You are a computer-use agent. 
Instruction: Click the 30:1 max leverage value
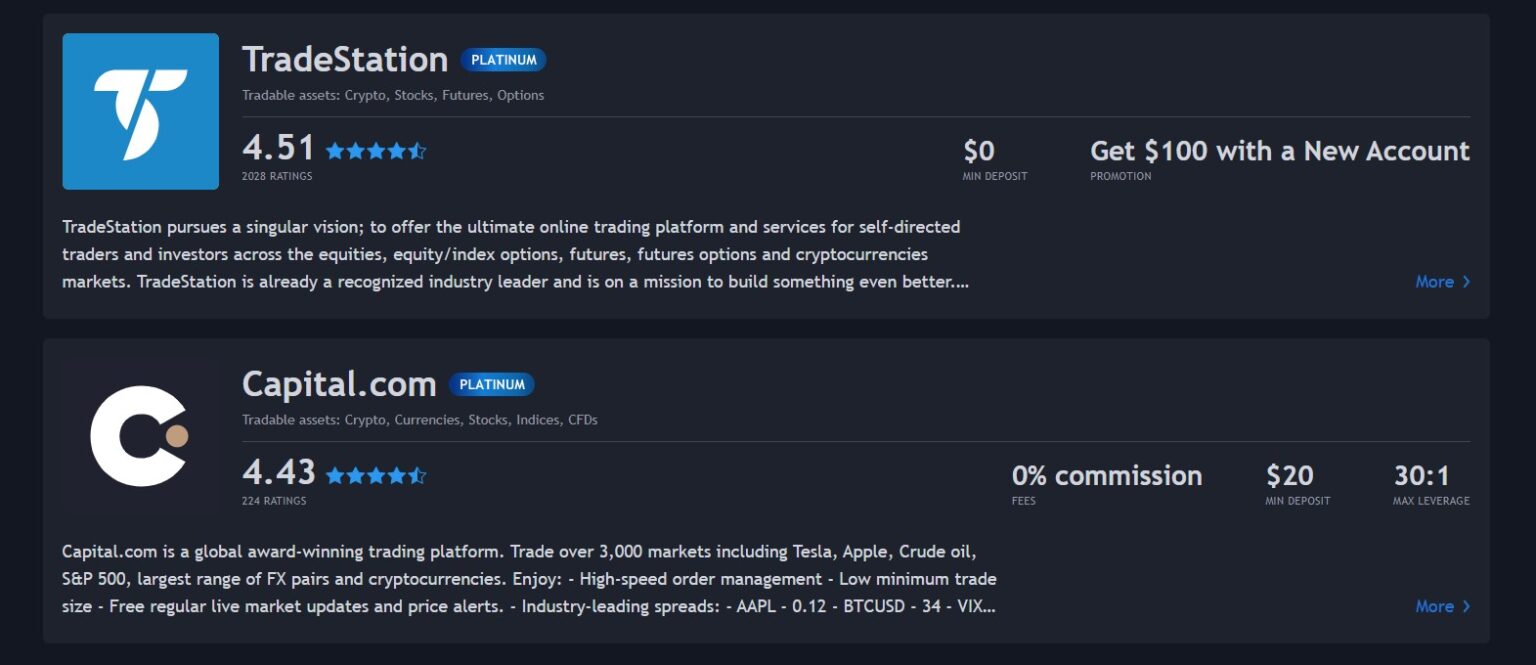pos(1422,475)
